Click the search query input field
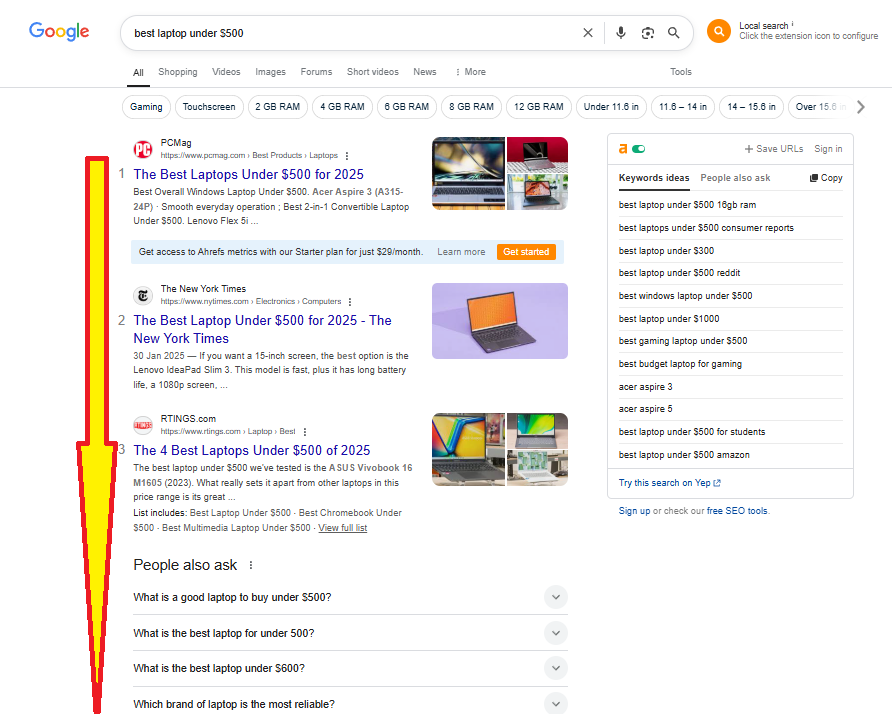Screen dimensions: 892x714 click(353, 33)
